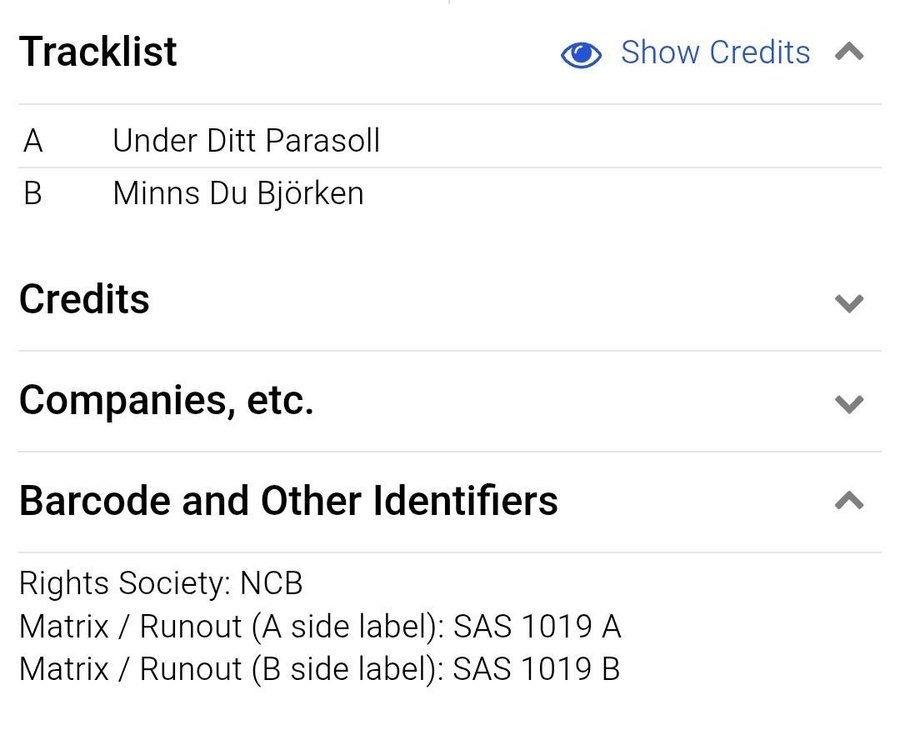Click the Tracklist section heading
The width and height of the screenshot is (900, 740).
coord(98,52)
